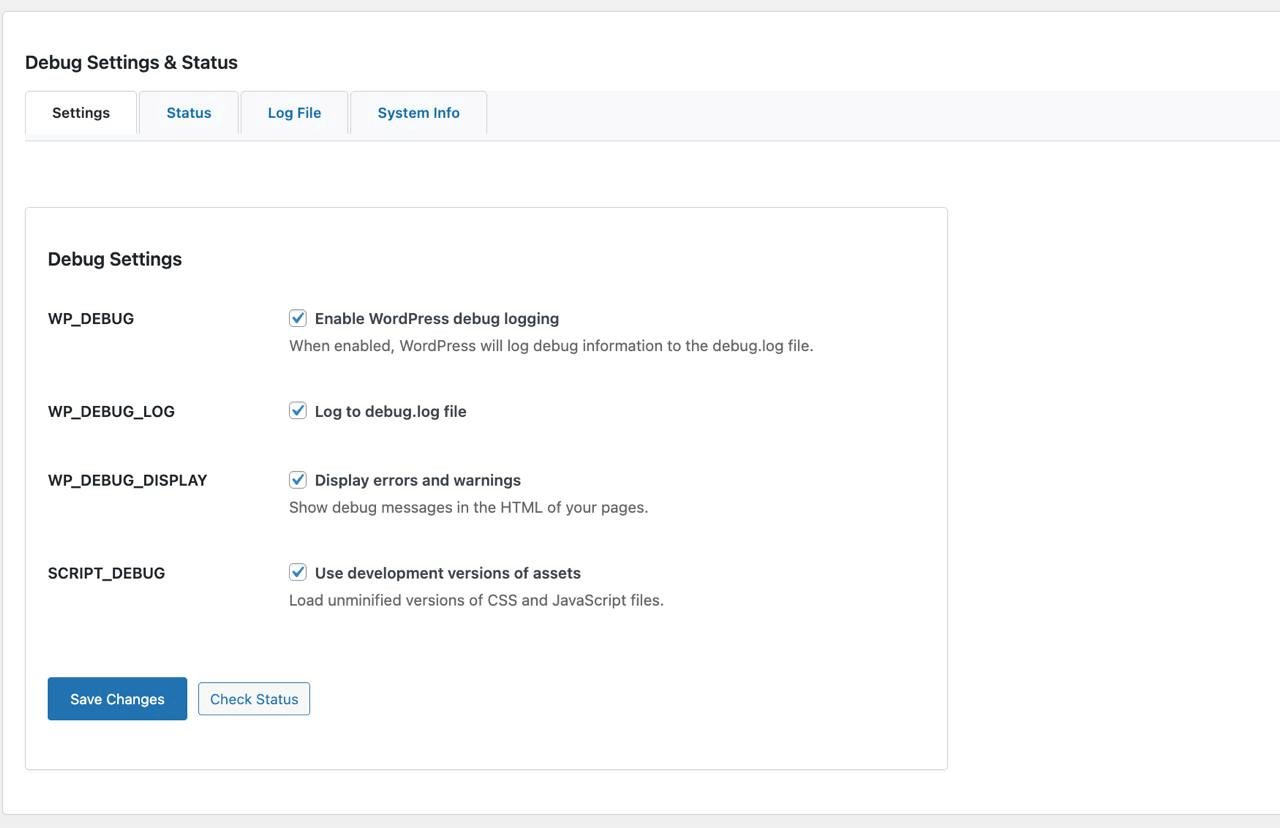The width and height of the screenshot is (1280, 828).
Task: Click the 'Display errors and warnings' label text
Action: click(x=418, y=481)
